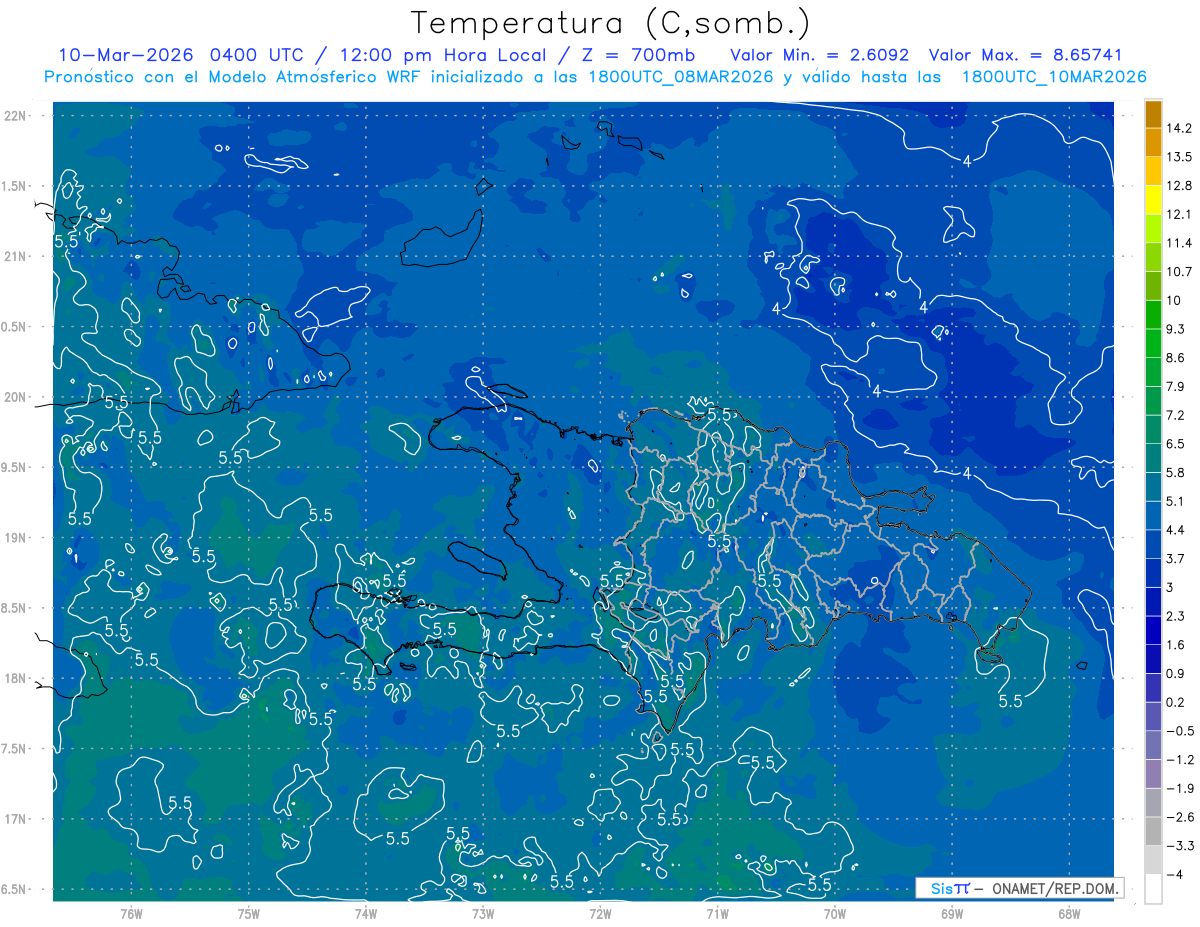The width and height of the screenshot is (1200, 927).
Task: Click the 'Temperatura (C,somb.)' chart title
Action: (x=611, y=24)
